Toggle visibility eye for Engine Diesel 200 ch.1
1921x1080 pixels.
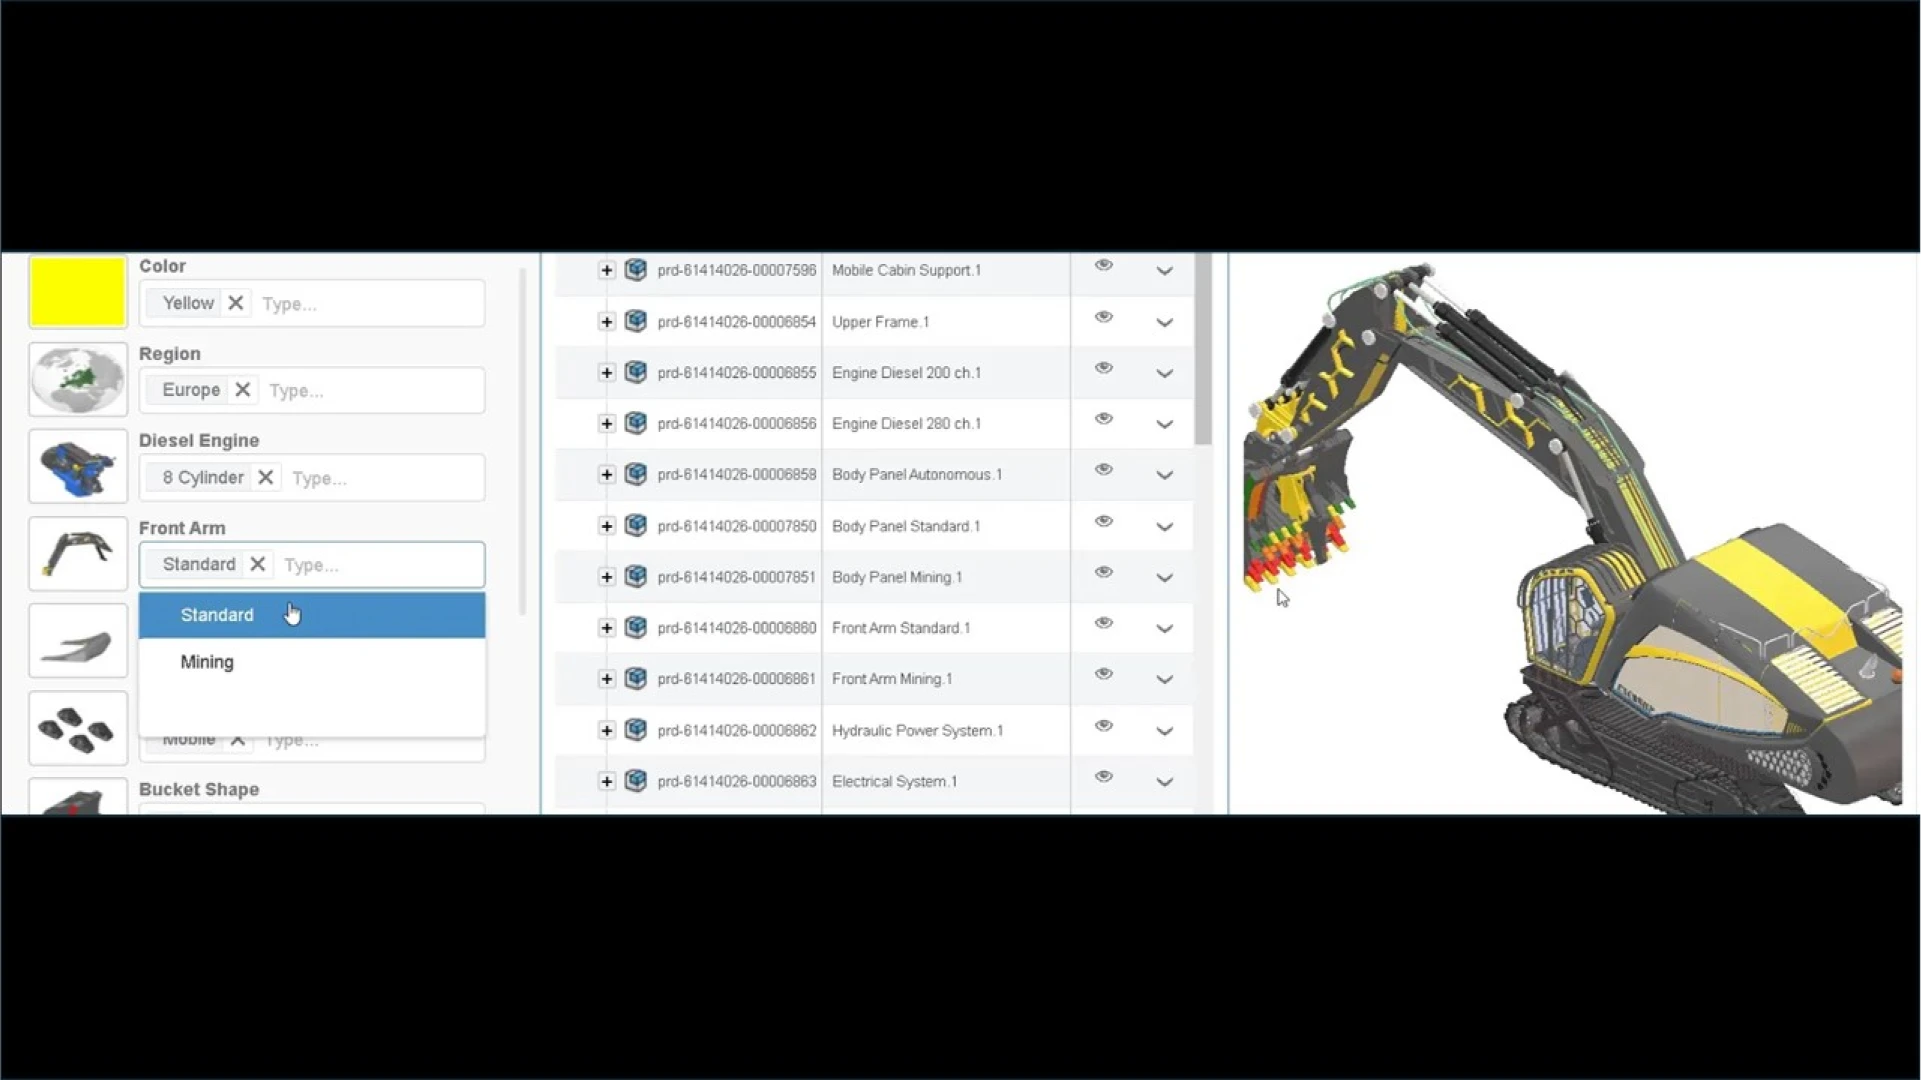pos(1104,368)
